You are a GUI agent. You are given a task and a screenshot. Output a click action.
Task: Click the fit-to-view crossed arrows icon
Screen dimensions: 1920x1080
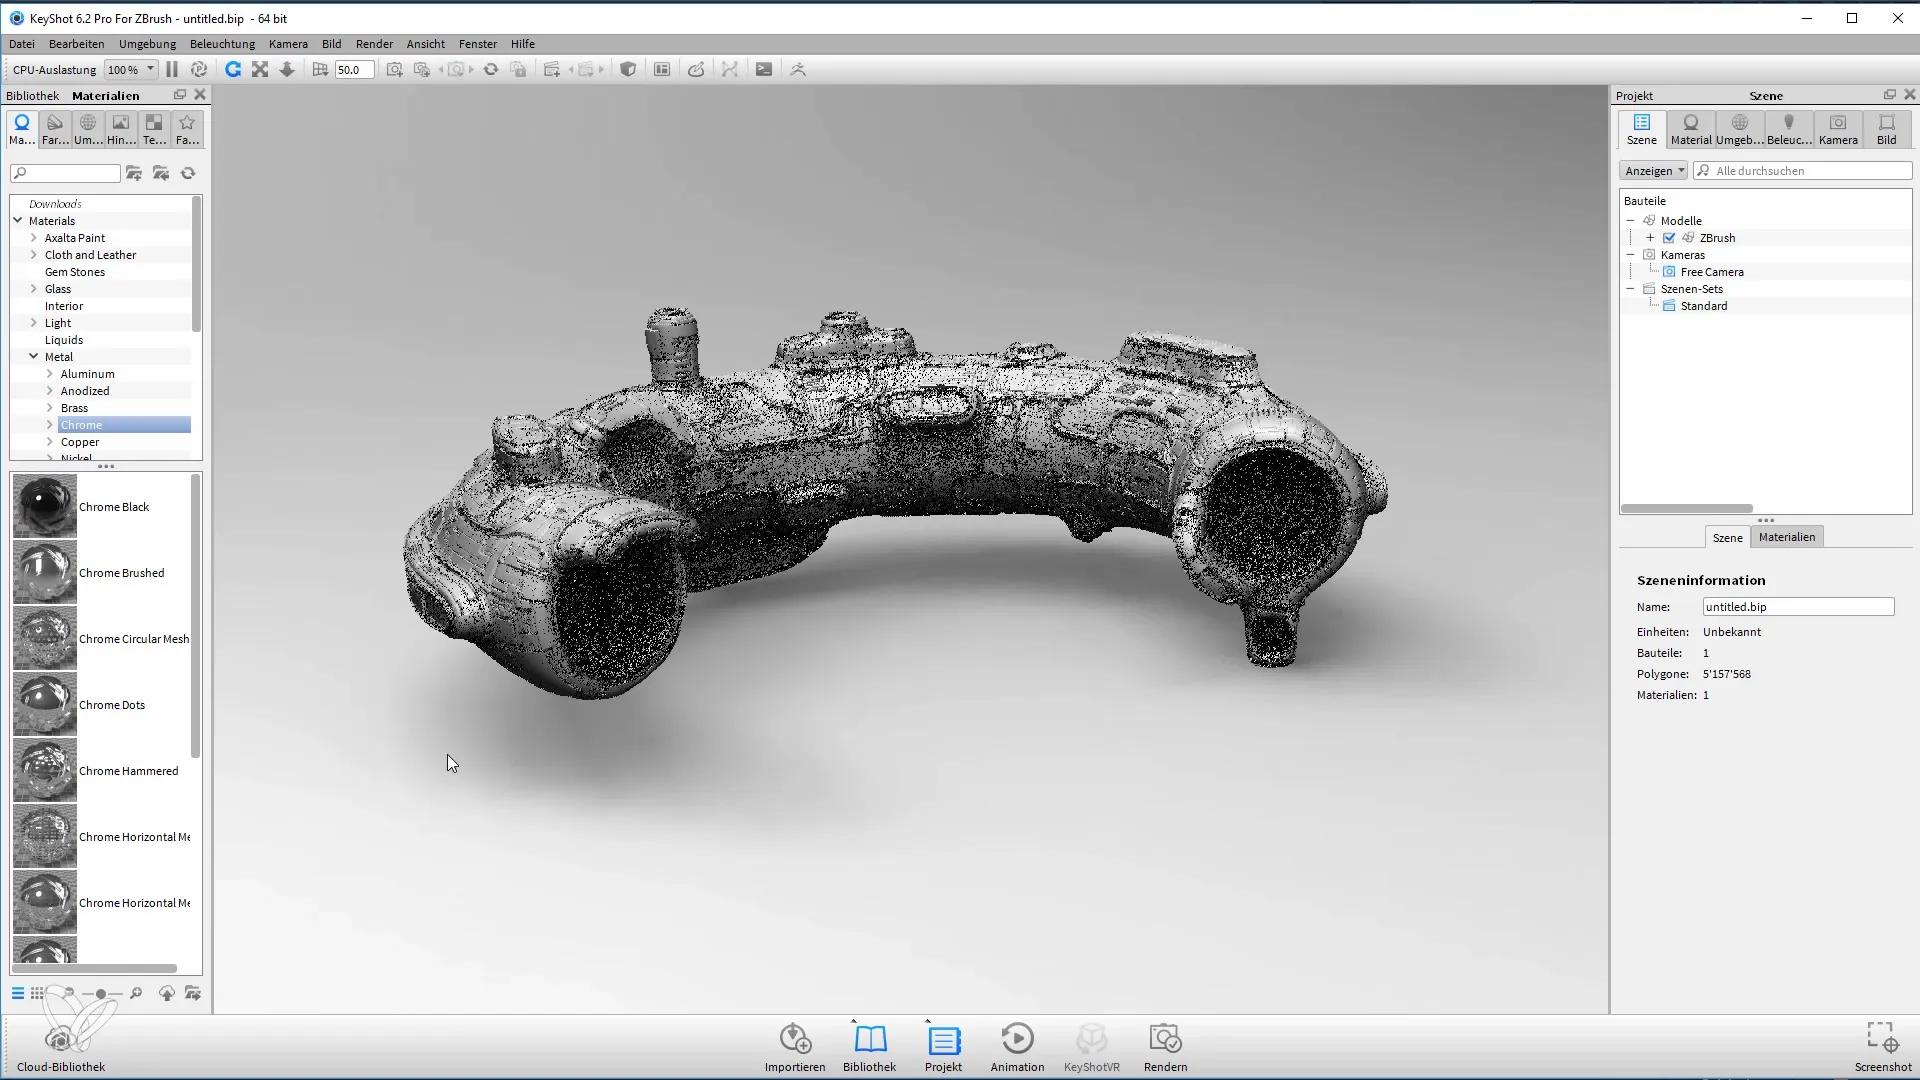260,70
